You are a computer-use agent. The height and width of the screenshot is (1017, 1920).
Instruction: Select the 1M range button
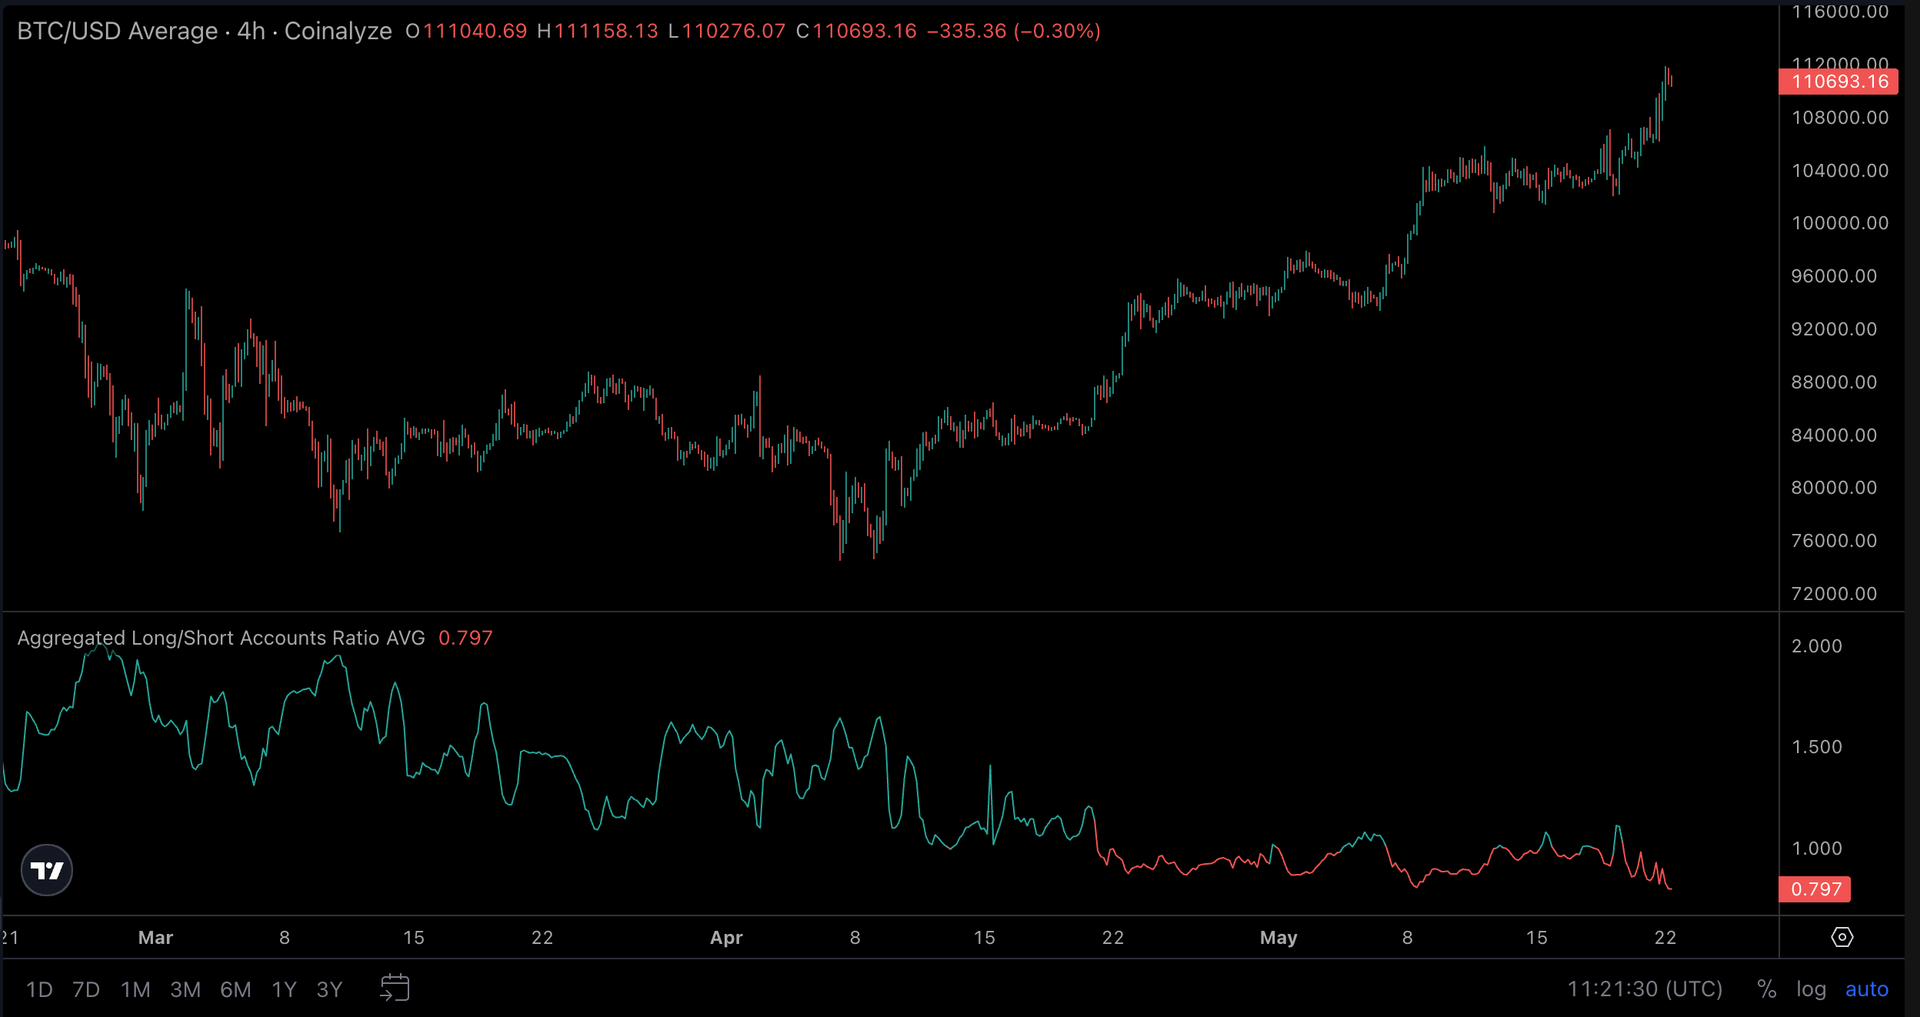134,989
